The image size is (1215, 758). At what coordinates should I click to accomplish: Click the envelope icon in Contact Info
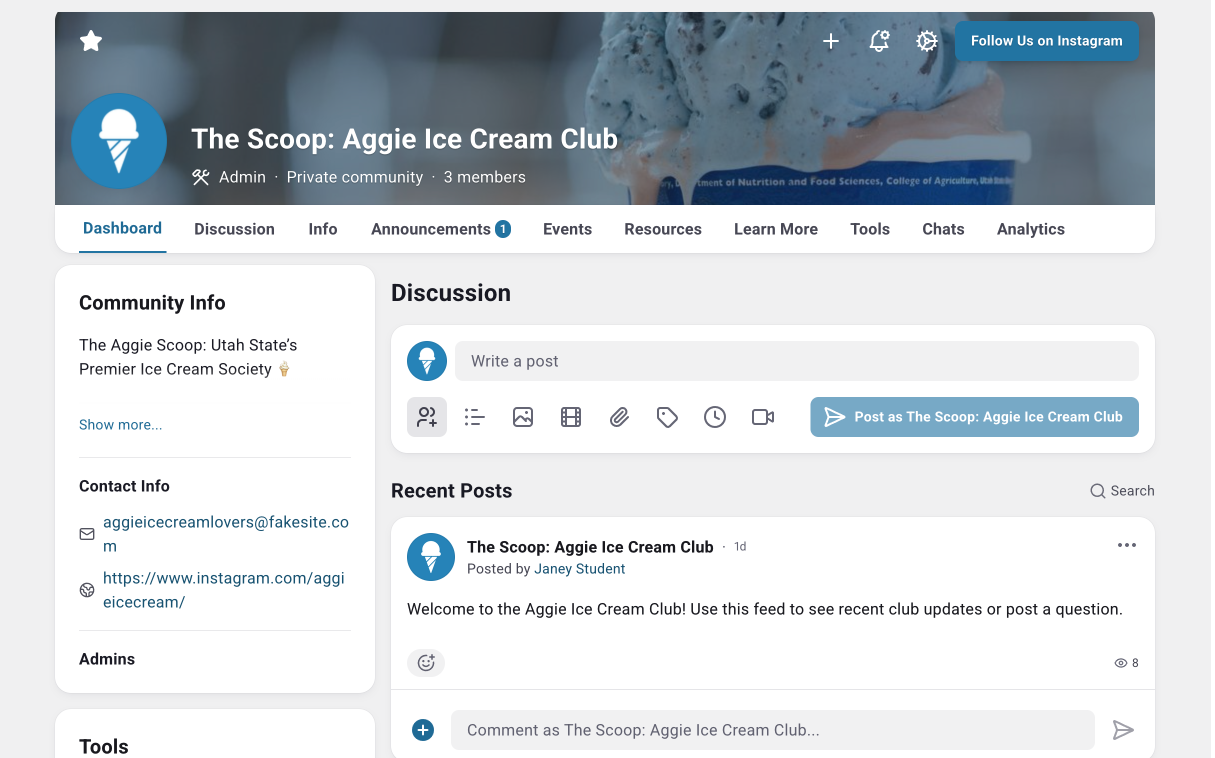(87, 534)
